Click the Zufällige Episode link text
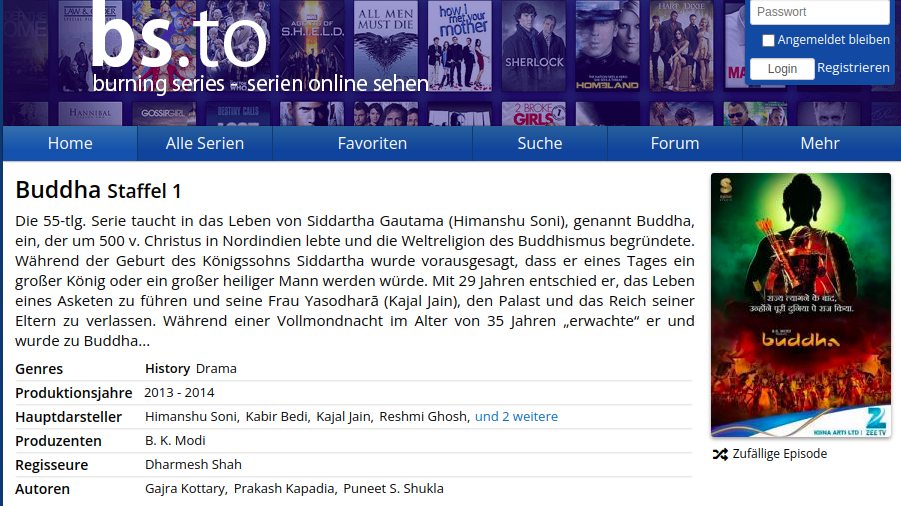 coord(780,454)
